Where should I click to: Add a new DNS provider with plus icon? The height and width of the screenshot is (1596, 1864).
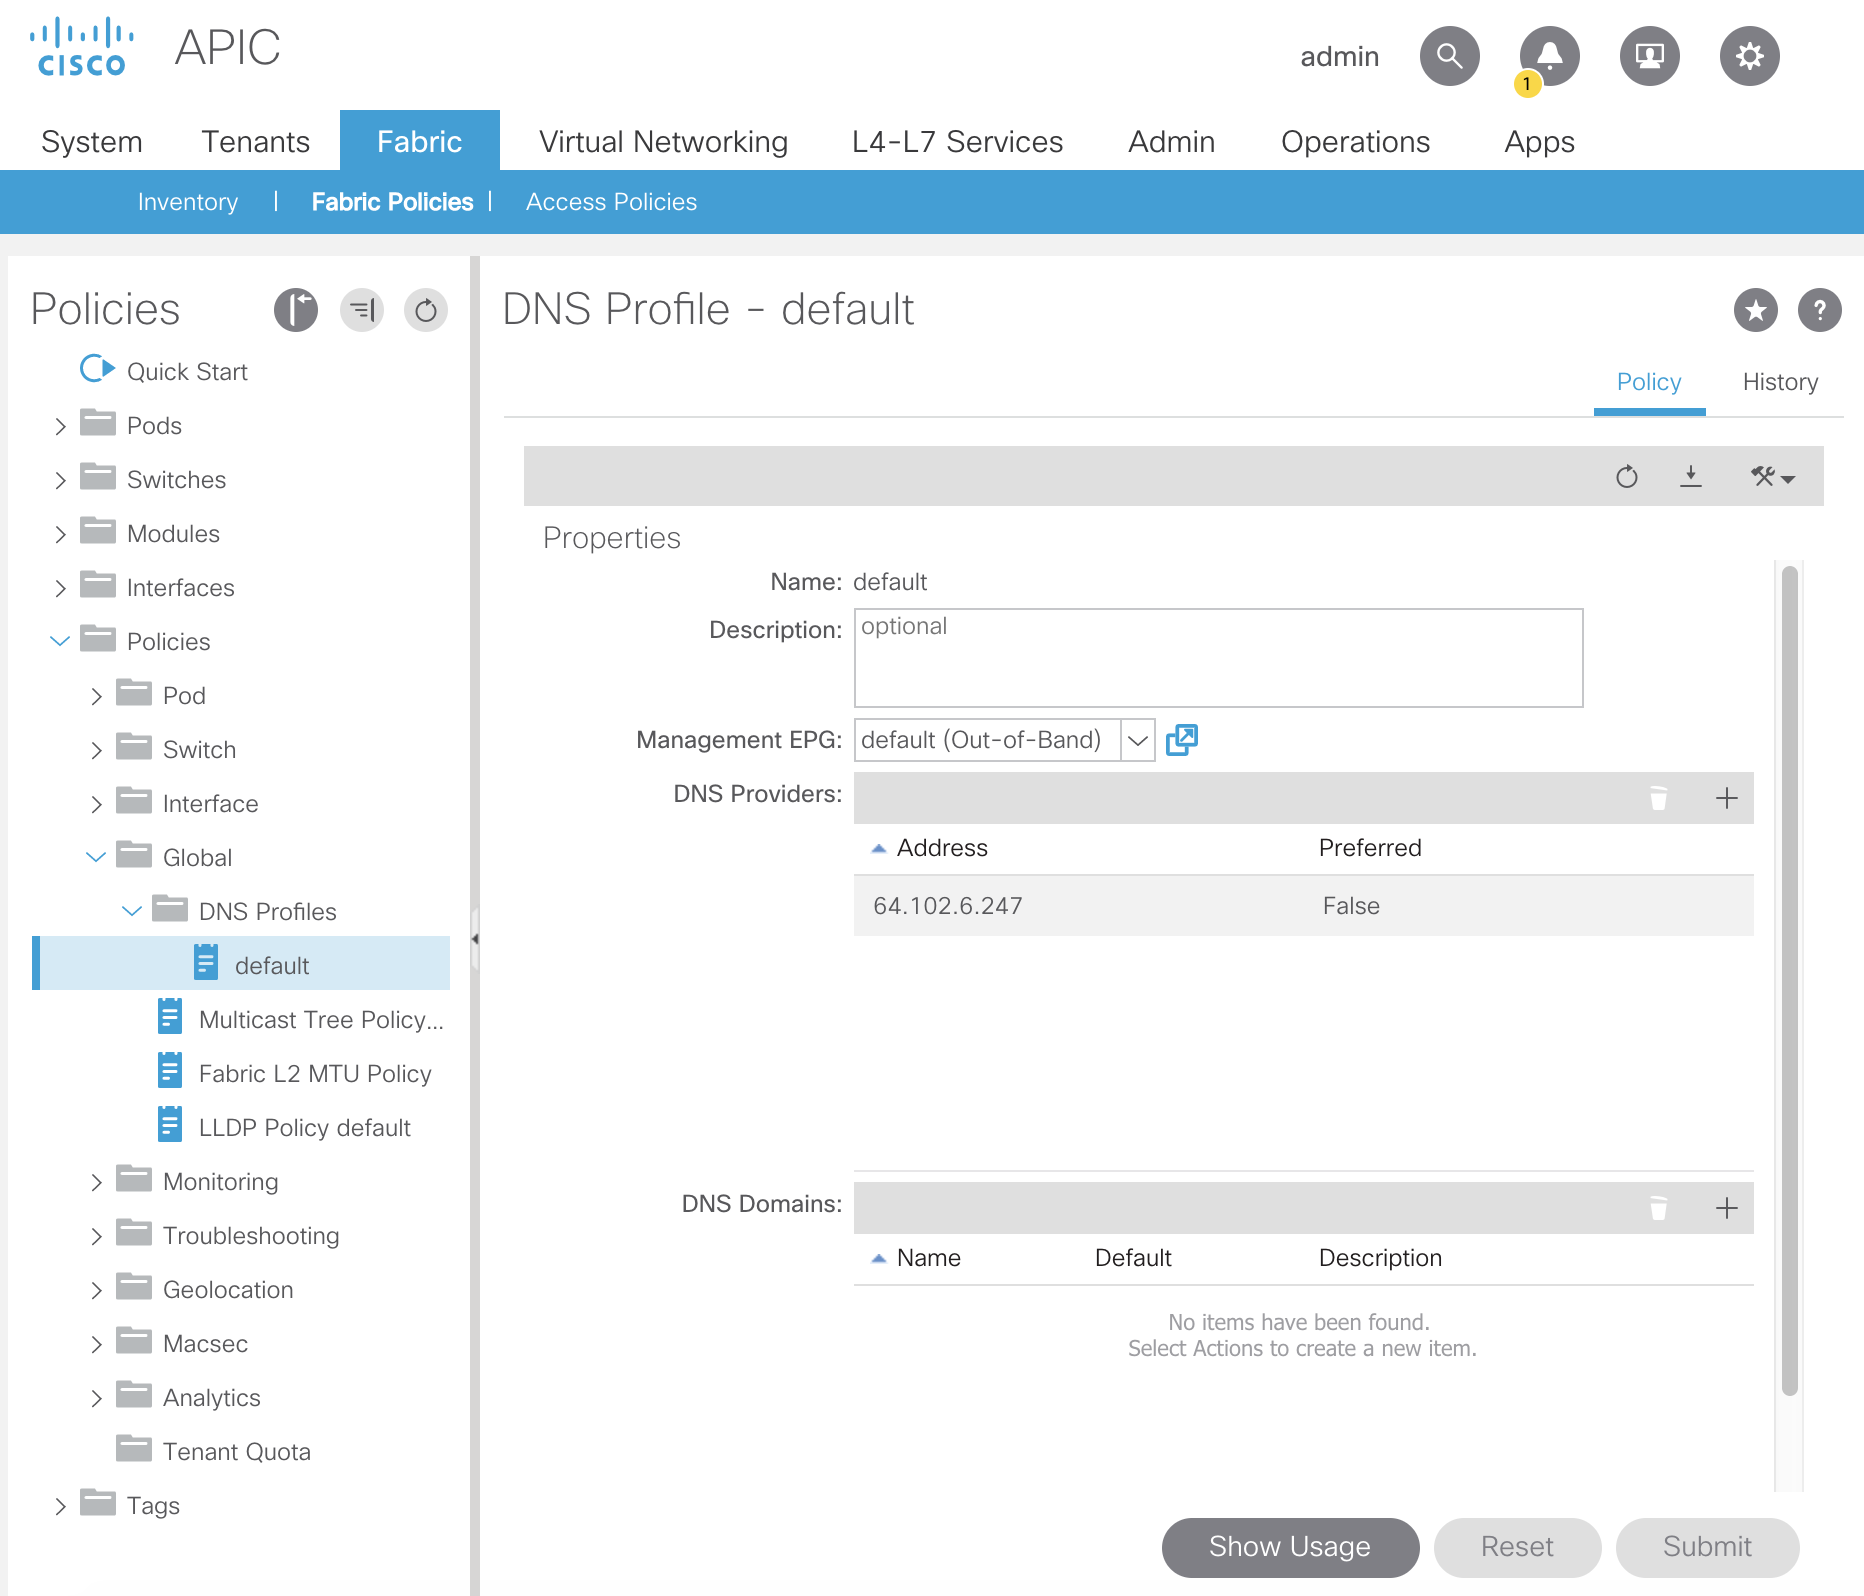(x=1726, y=798)
